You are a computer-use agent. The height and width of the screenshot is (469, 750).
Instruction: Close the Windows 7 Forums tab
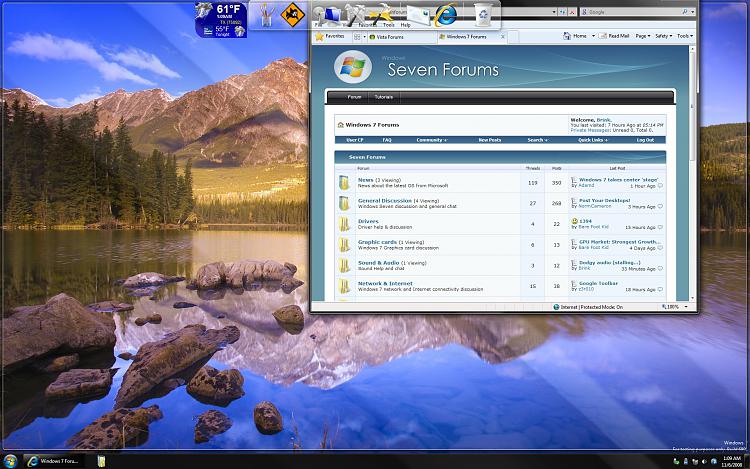[x=503, y=37]
